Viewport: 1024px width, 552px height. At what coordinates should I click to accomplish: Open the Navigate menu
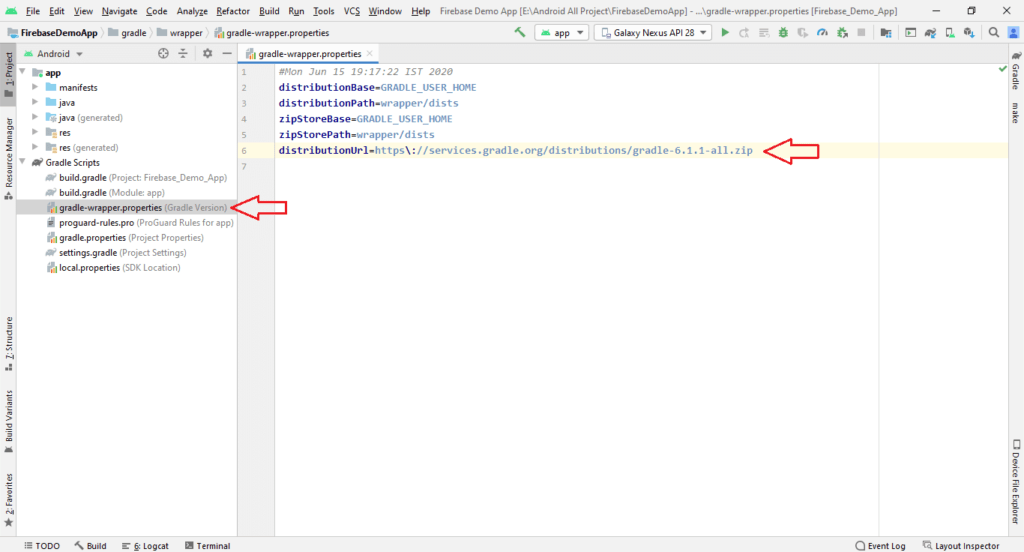(120, 11)
